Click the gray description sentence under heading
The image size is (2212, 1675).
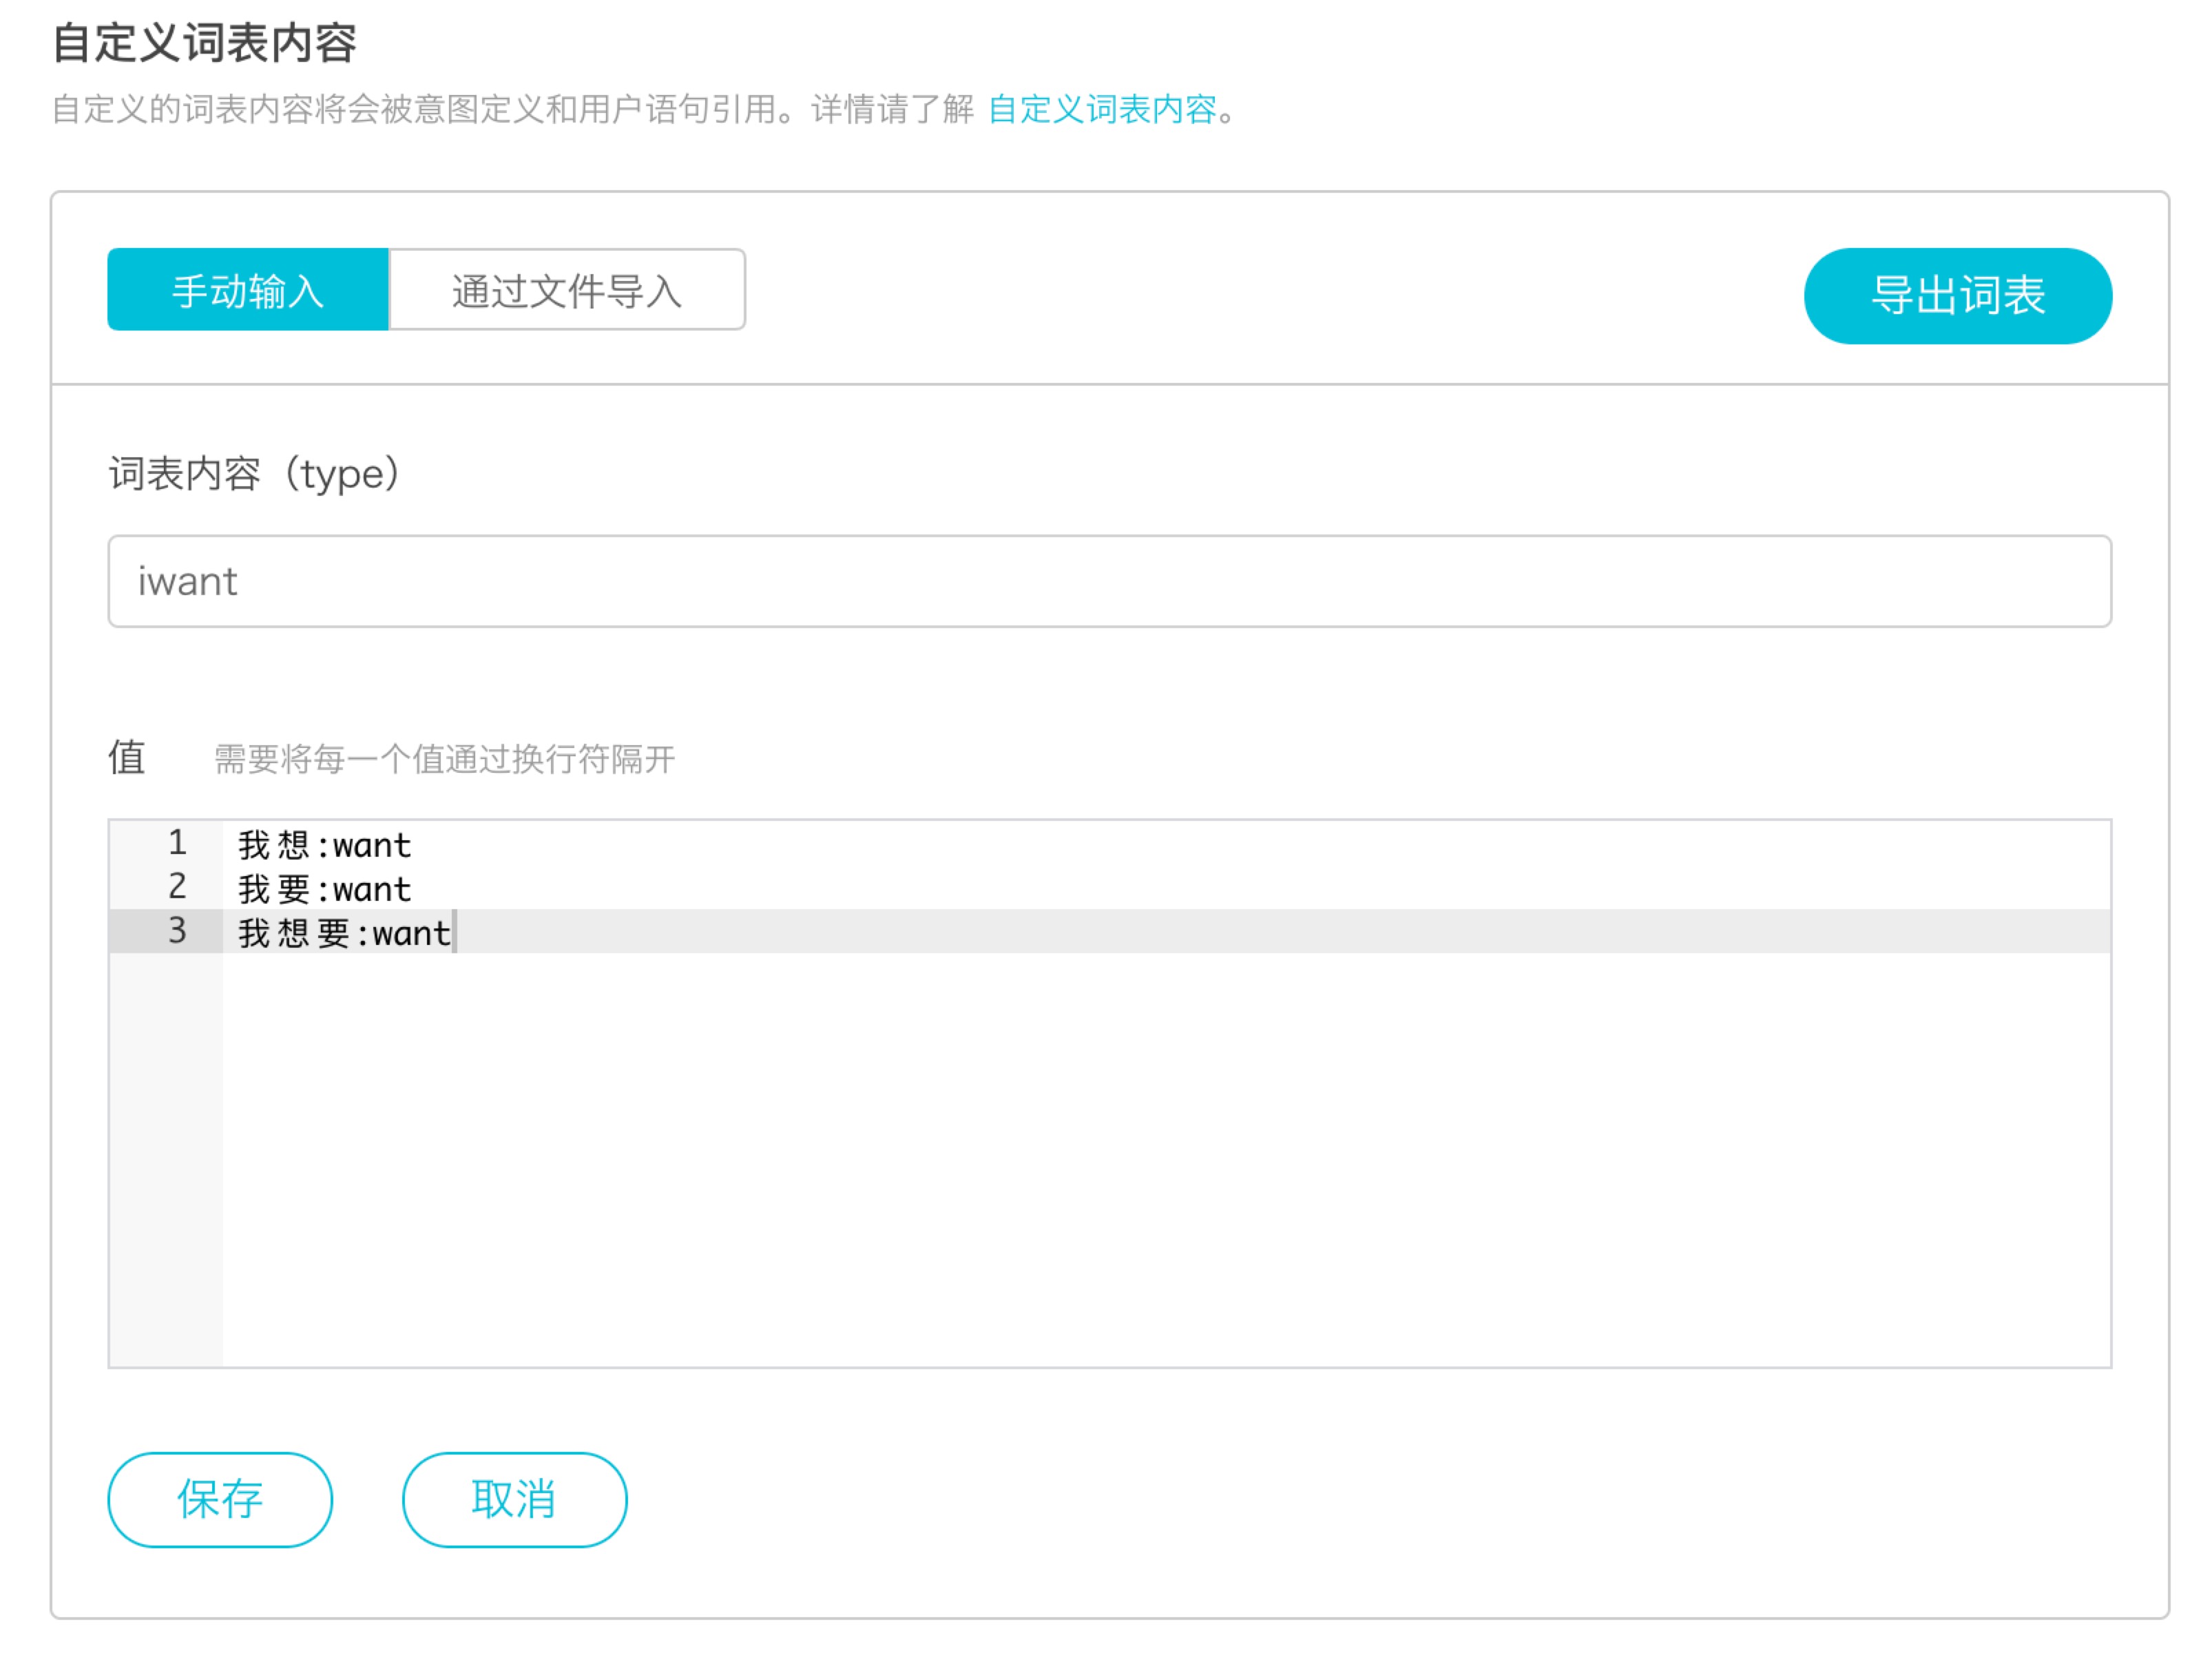(x=510, y=109)
